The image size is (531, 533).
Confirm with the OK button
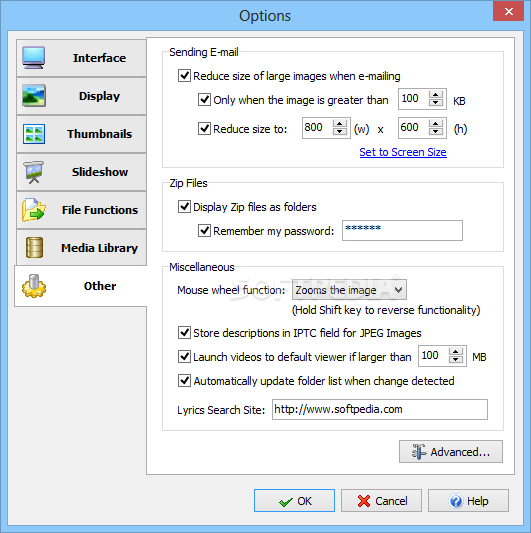(294, 501)
